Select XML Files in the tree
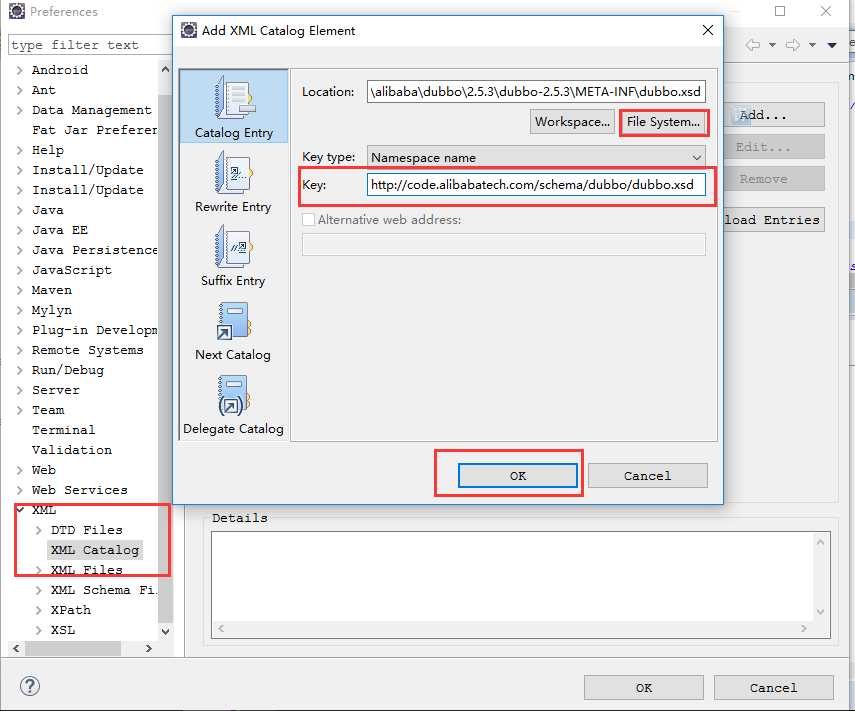 coord(87,570)
